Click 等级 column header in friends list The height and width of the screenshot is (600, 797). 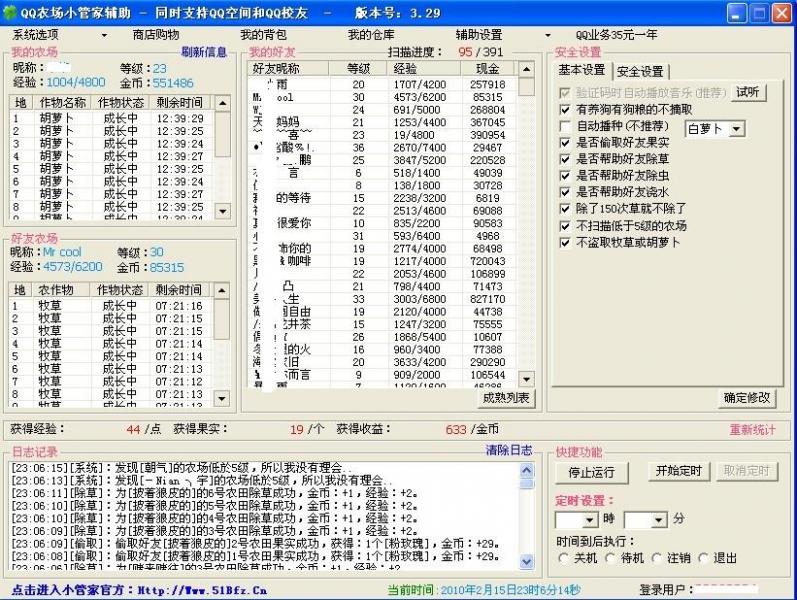tap(358, 69)
